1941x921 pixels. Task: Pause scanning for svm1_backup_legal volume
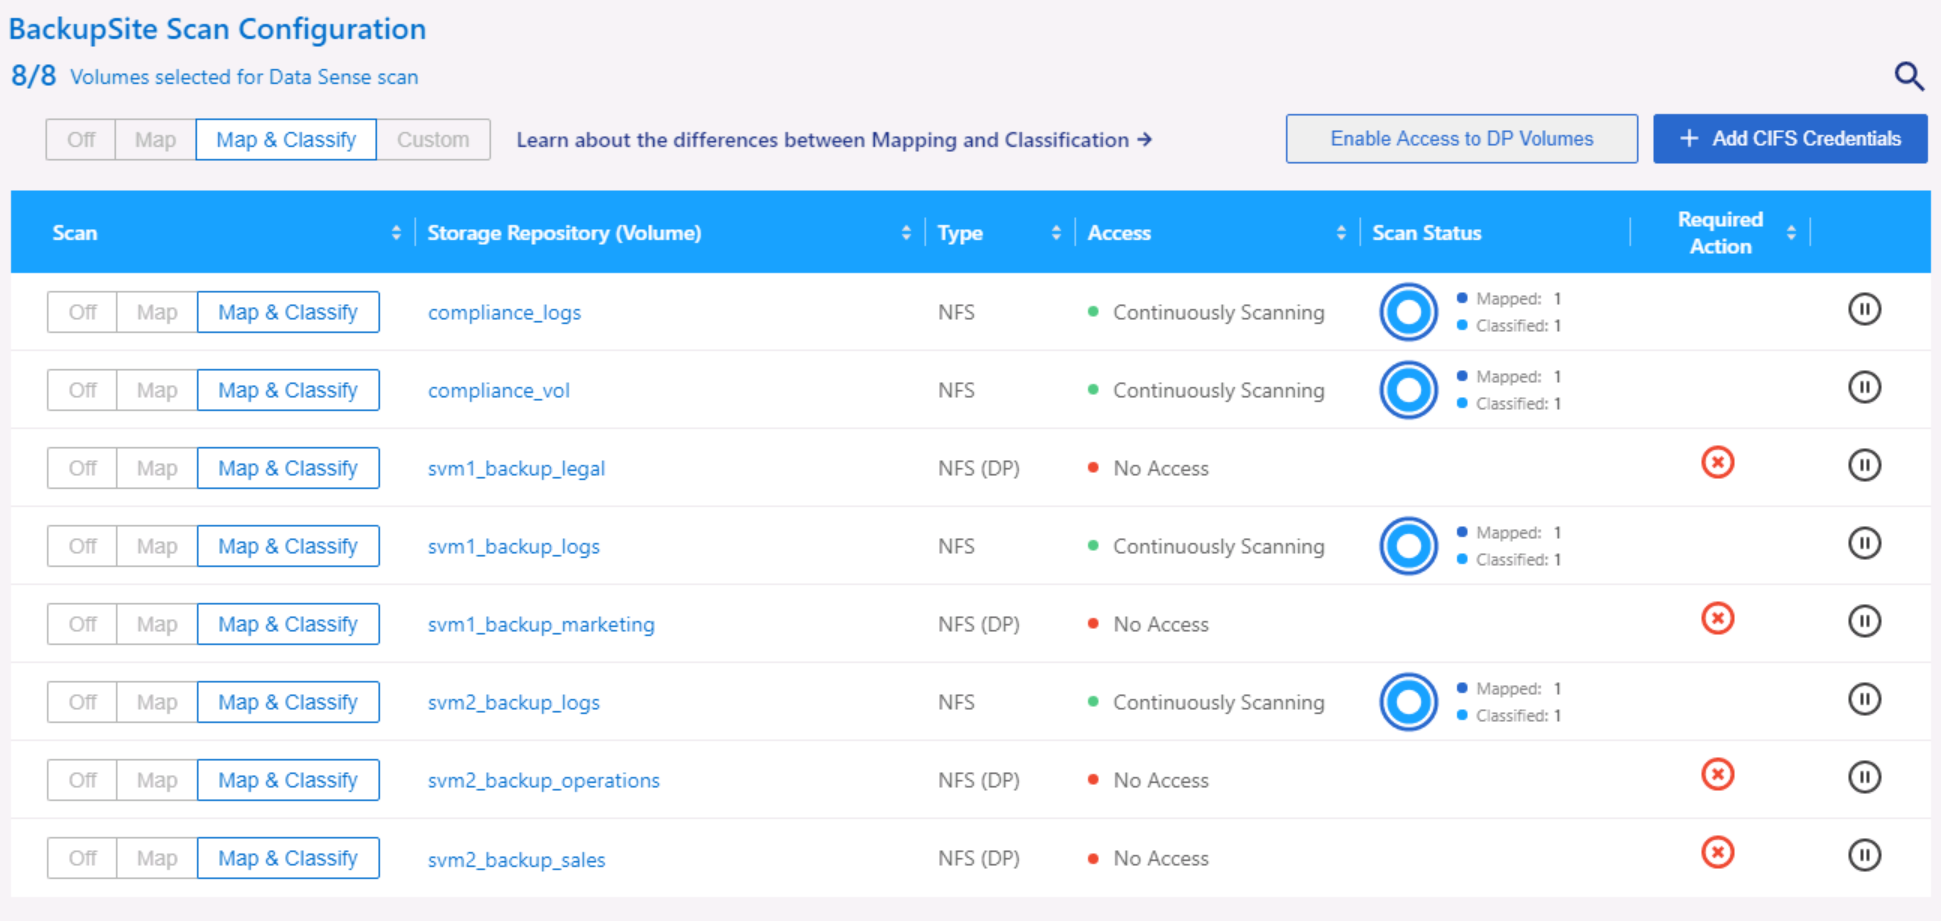coord(1864,466)
